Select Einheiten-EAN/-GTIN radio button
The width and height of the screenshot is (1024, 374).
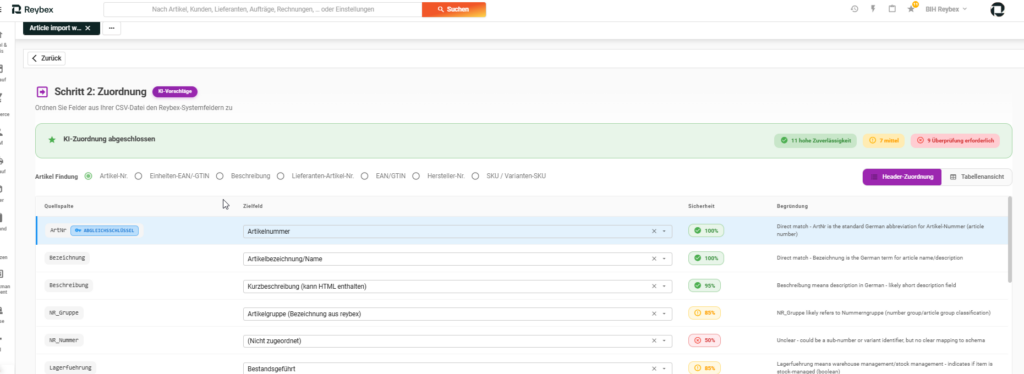pyautogui.click(x=138, y=176)
